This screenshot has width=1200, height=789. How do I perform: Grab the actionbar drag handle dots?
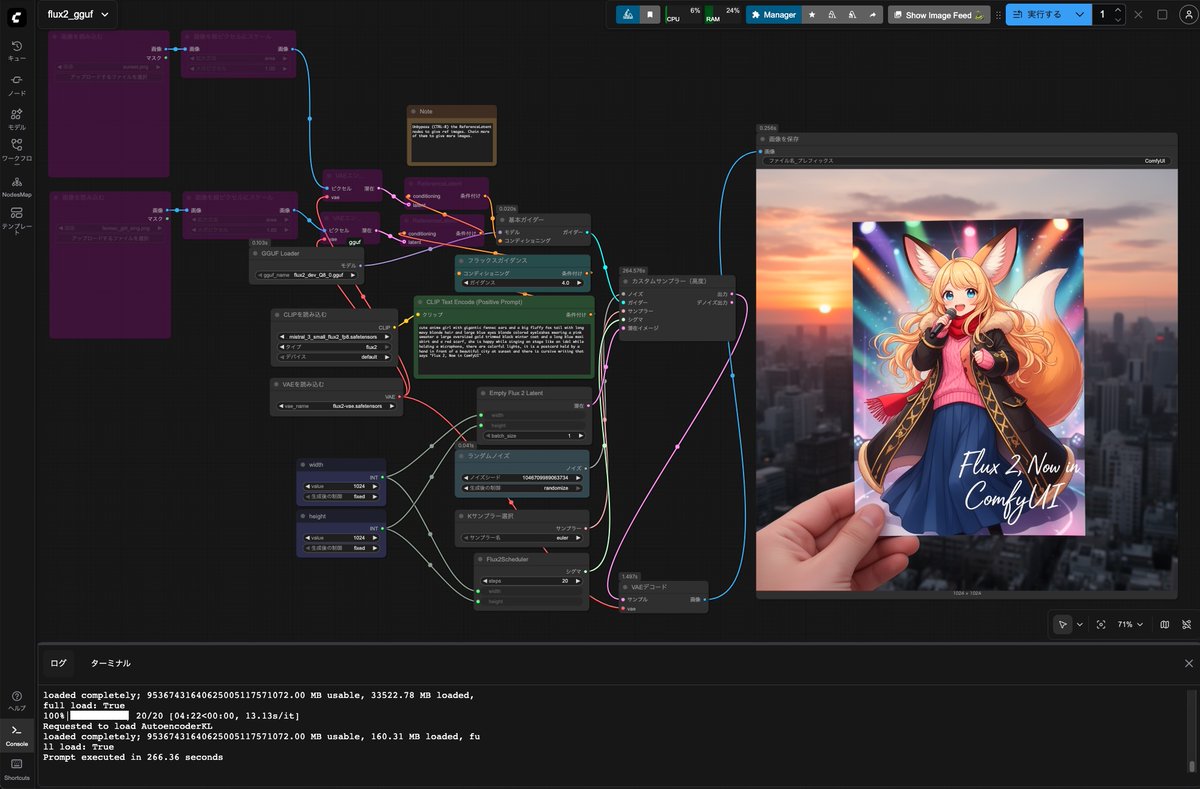tap(998, 15)
